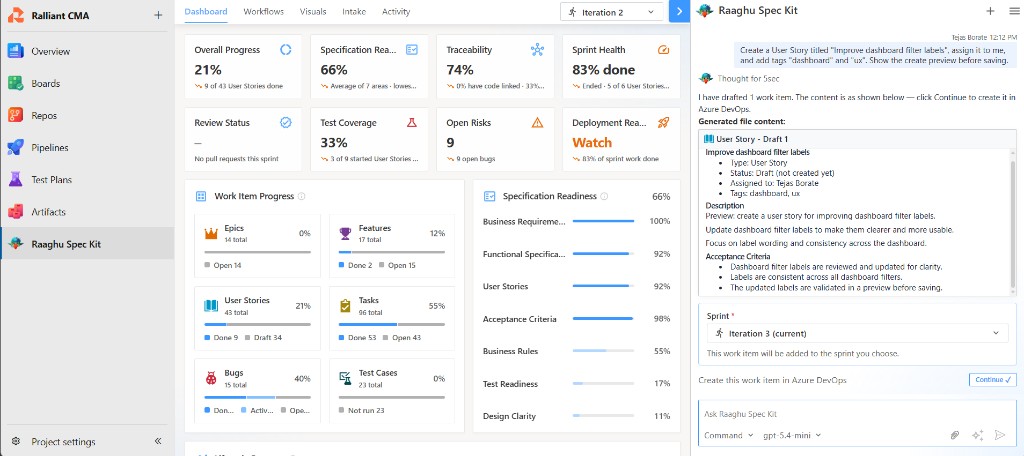Switch to the Activity tab
Screen dimensions: 1024x456
coord(396,11)
